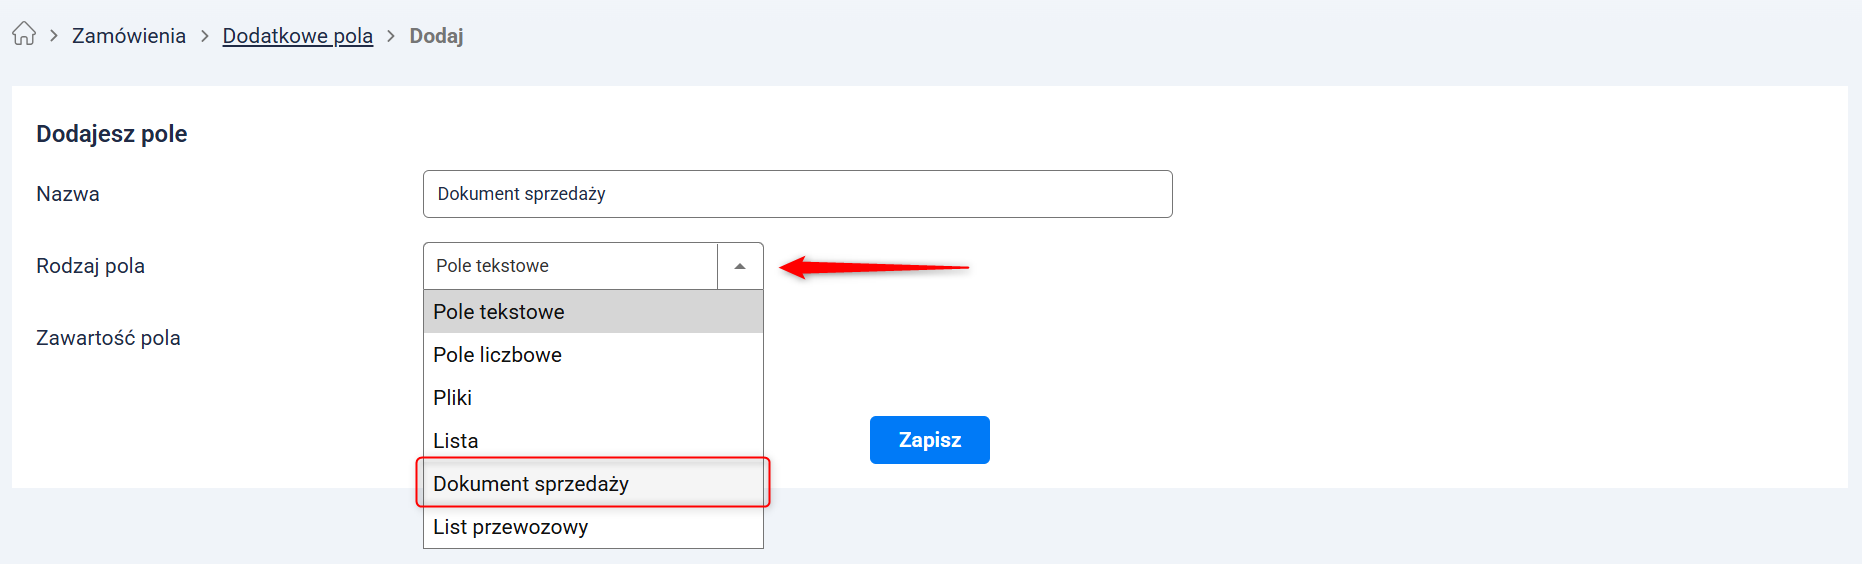Screen dimensions: 1862x564
Task: Click the Nazwa field label
Action: 68,194
